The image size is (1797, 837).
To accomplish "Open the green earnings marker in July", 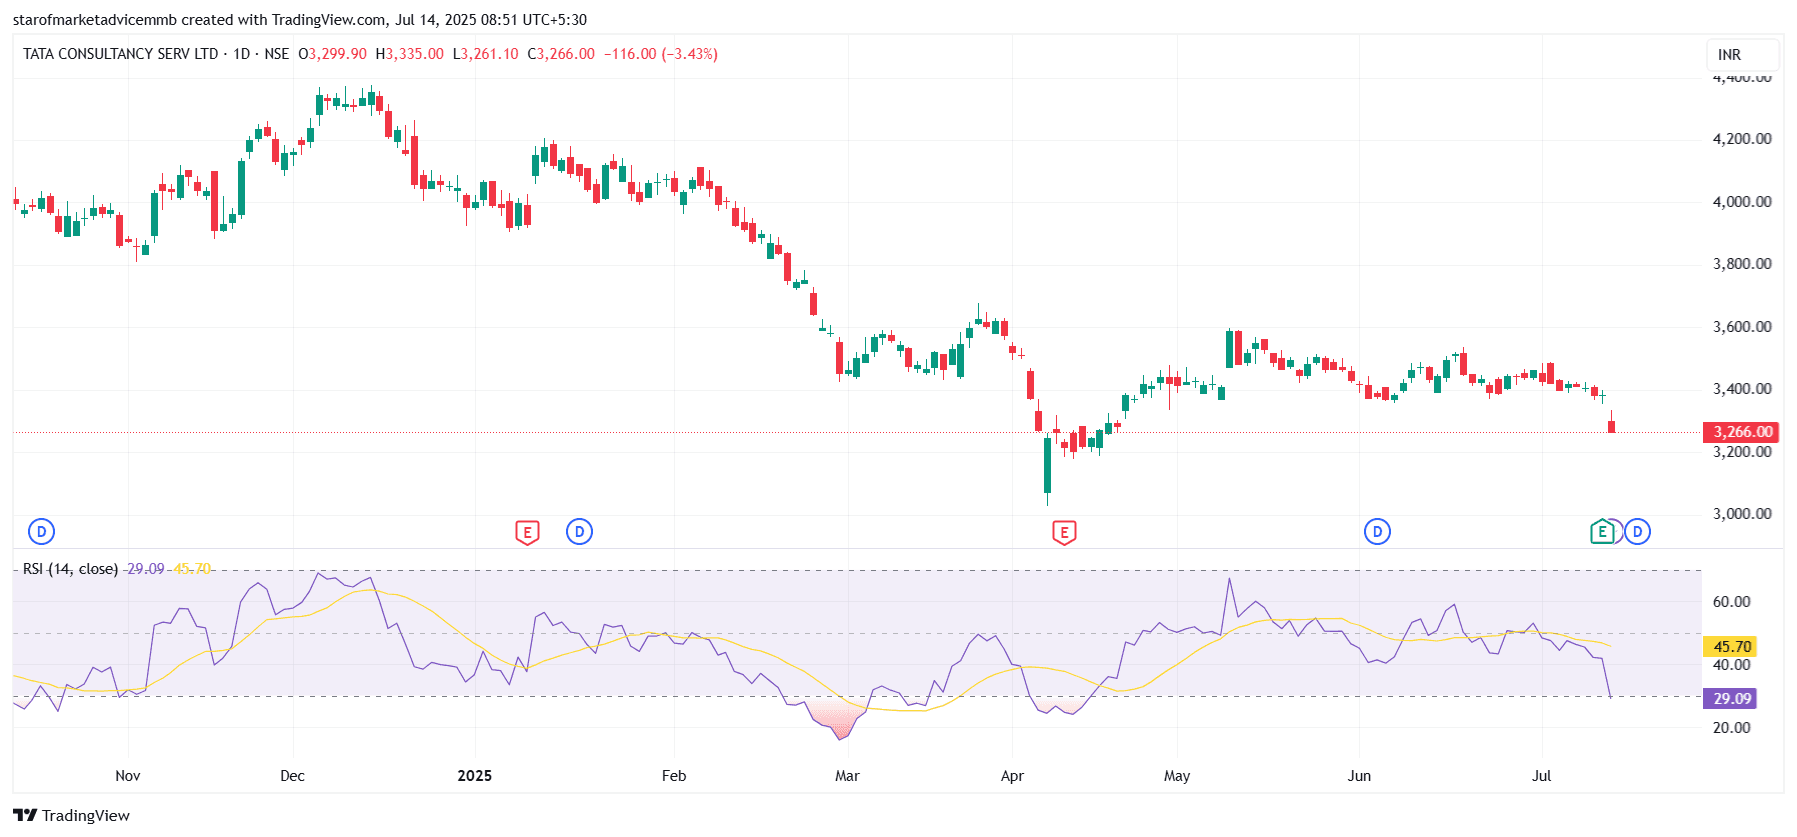I will (1602, 532).
